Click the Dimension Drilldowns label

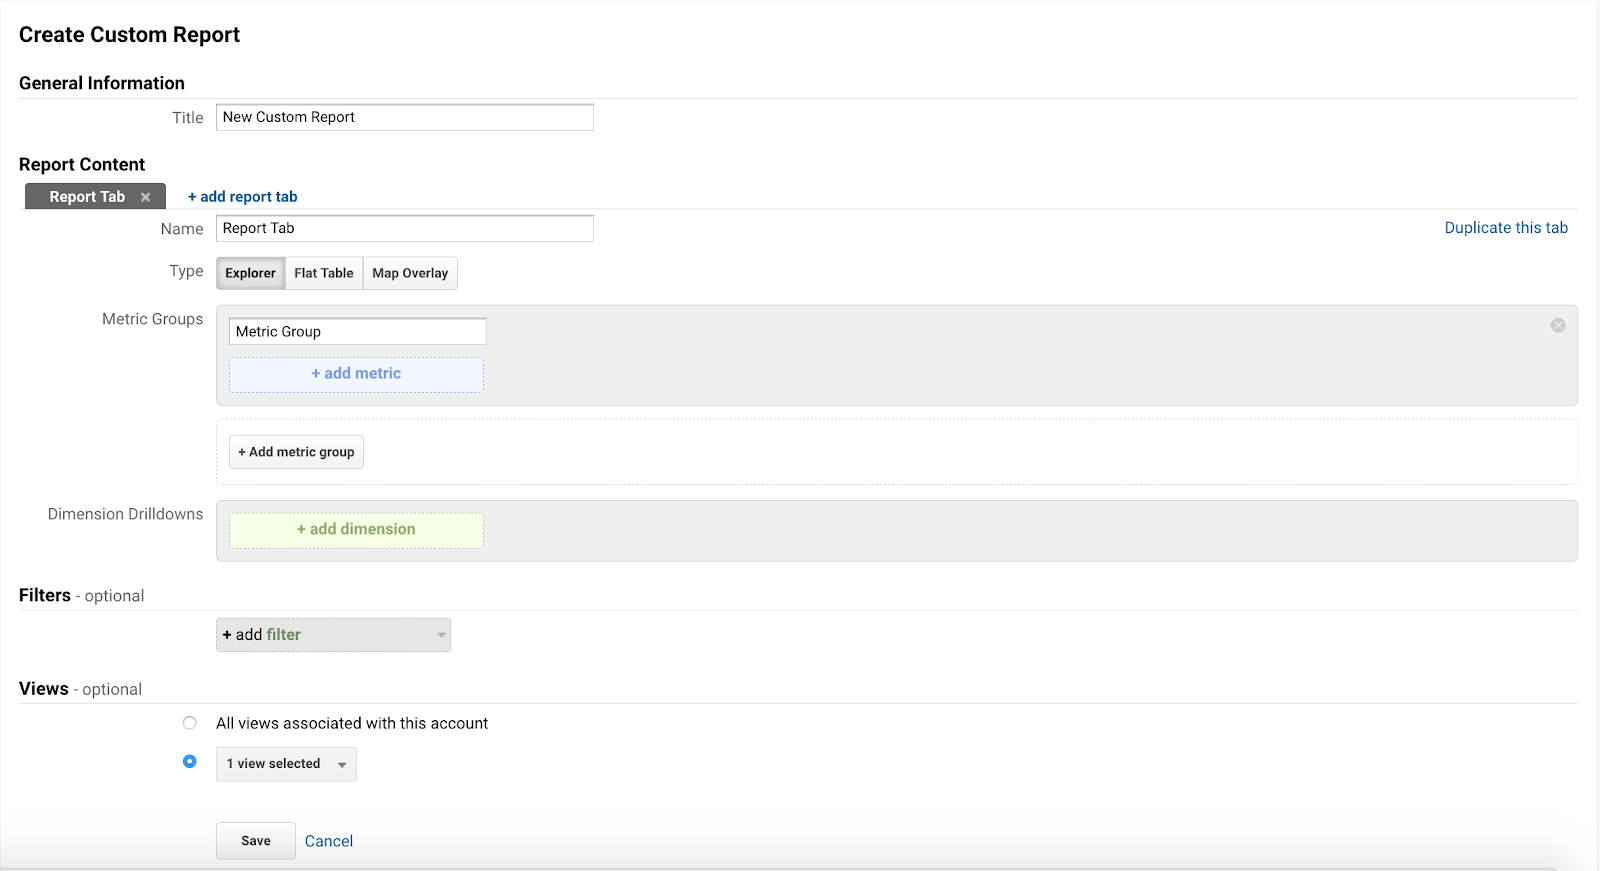point(125,514)
